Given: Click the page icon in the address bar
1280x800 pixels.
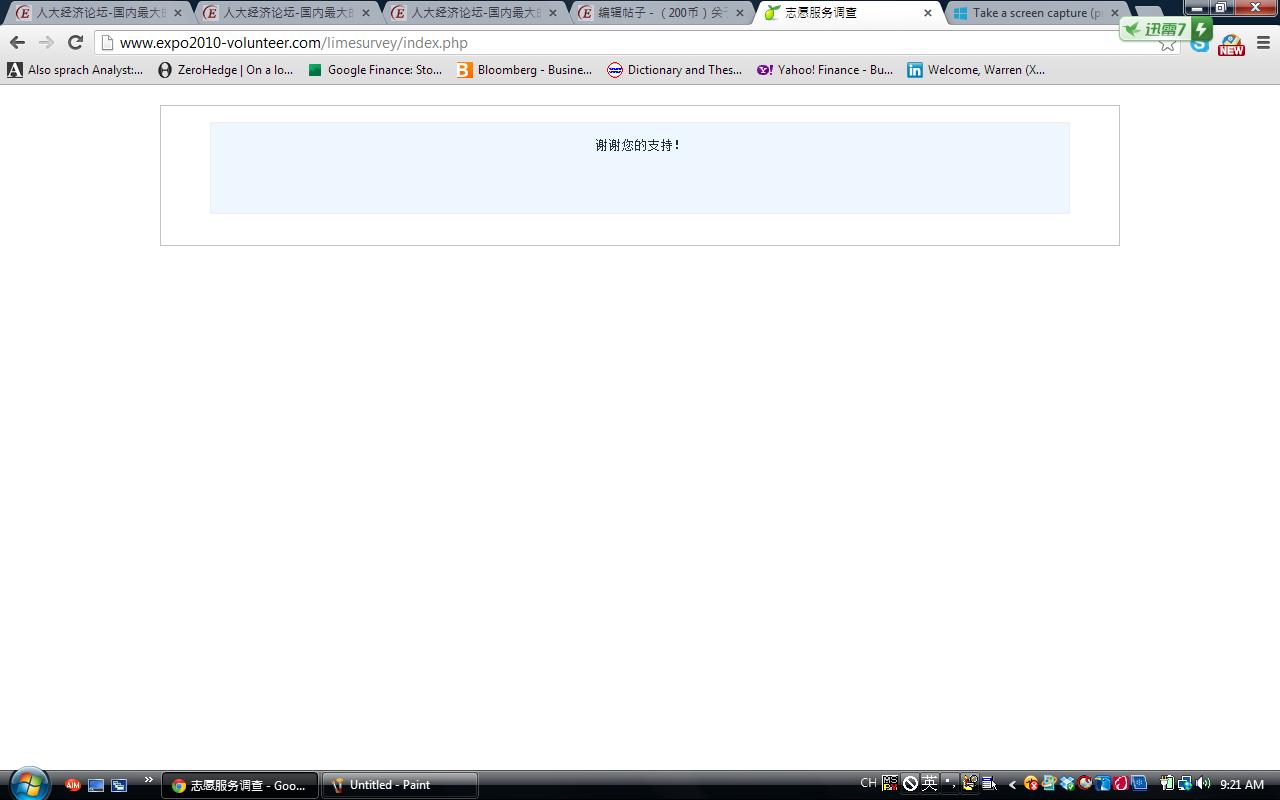Looking at the screenshot, I should coord(107,43).
